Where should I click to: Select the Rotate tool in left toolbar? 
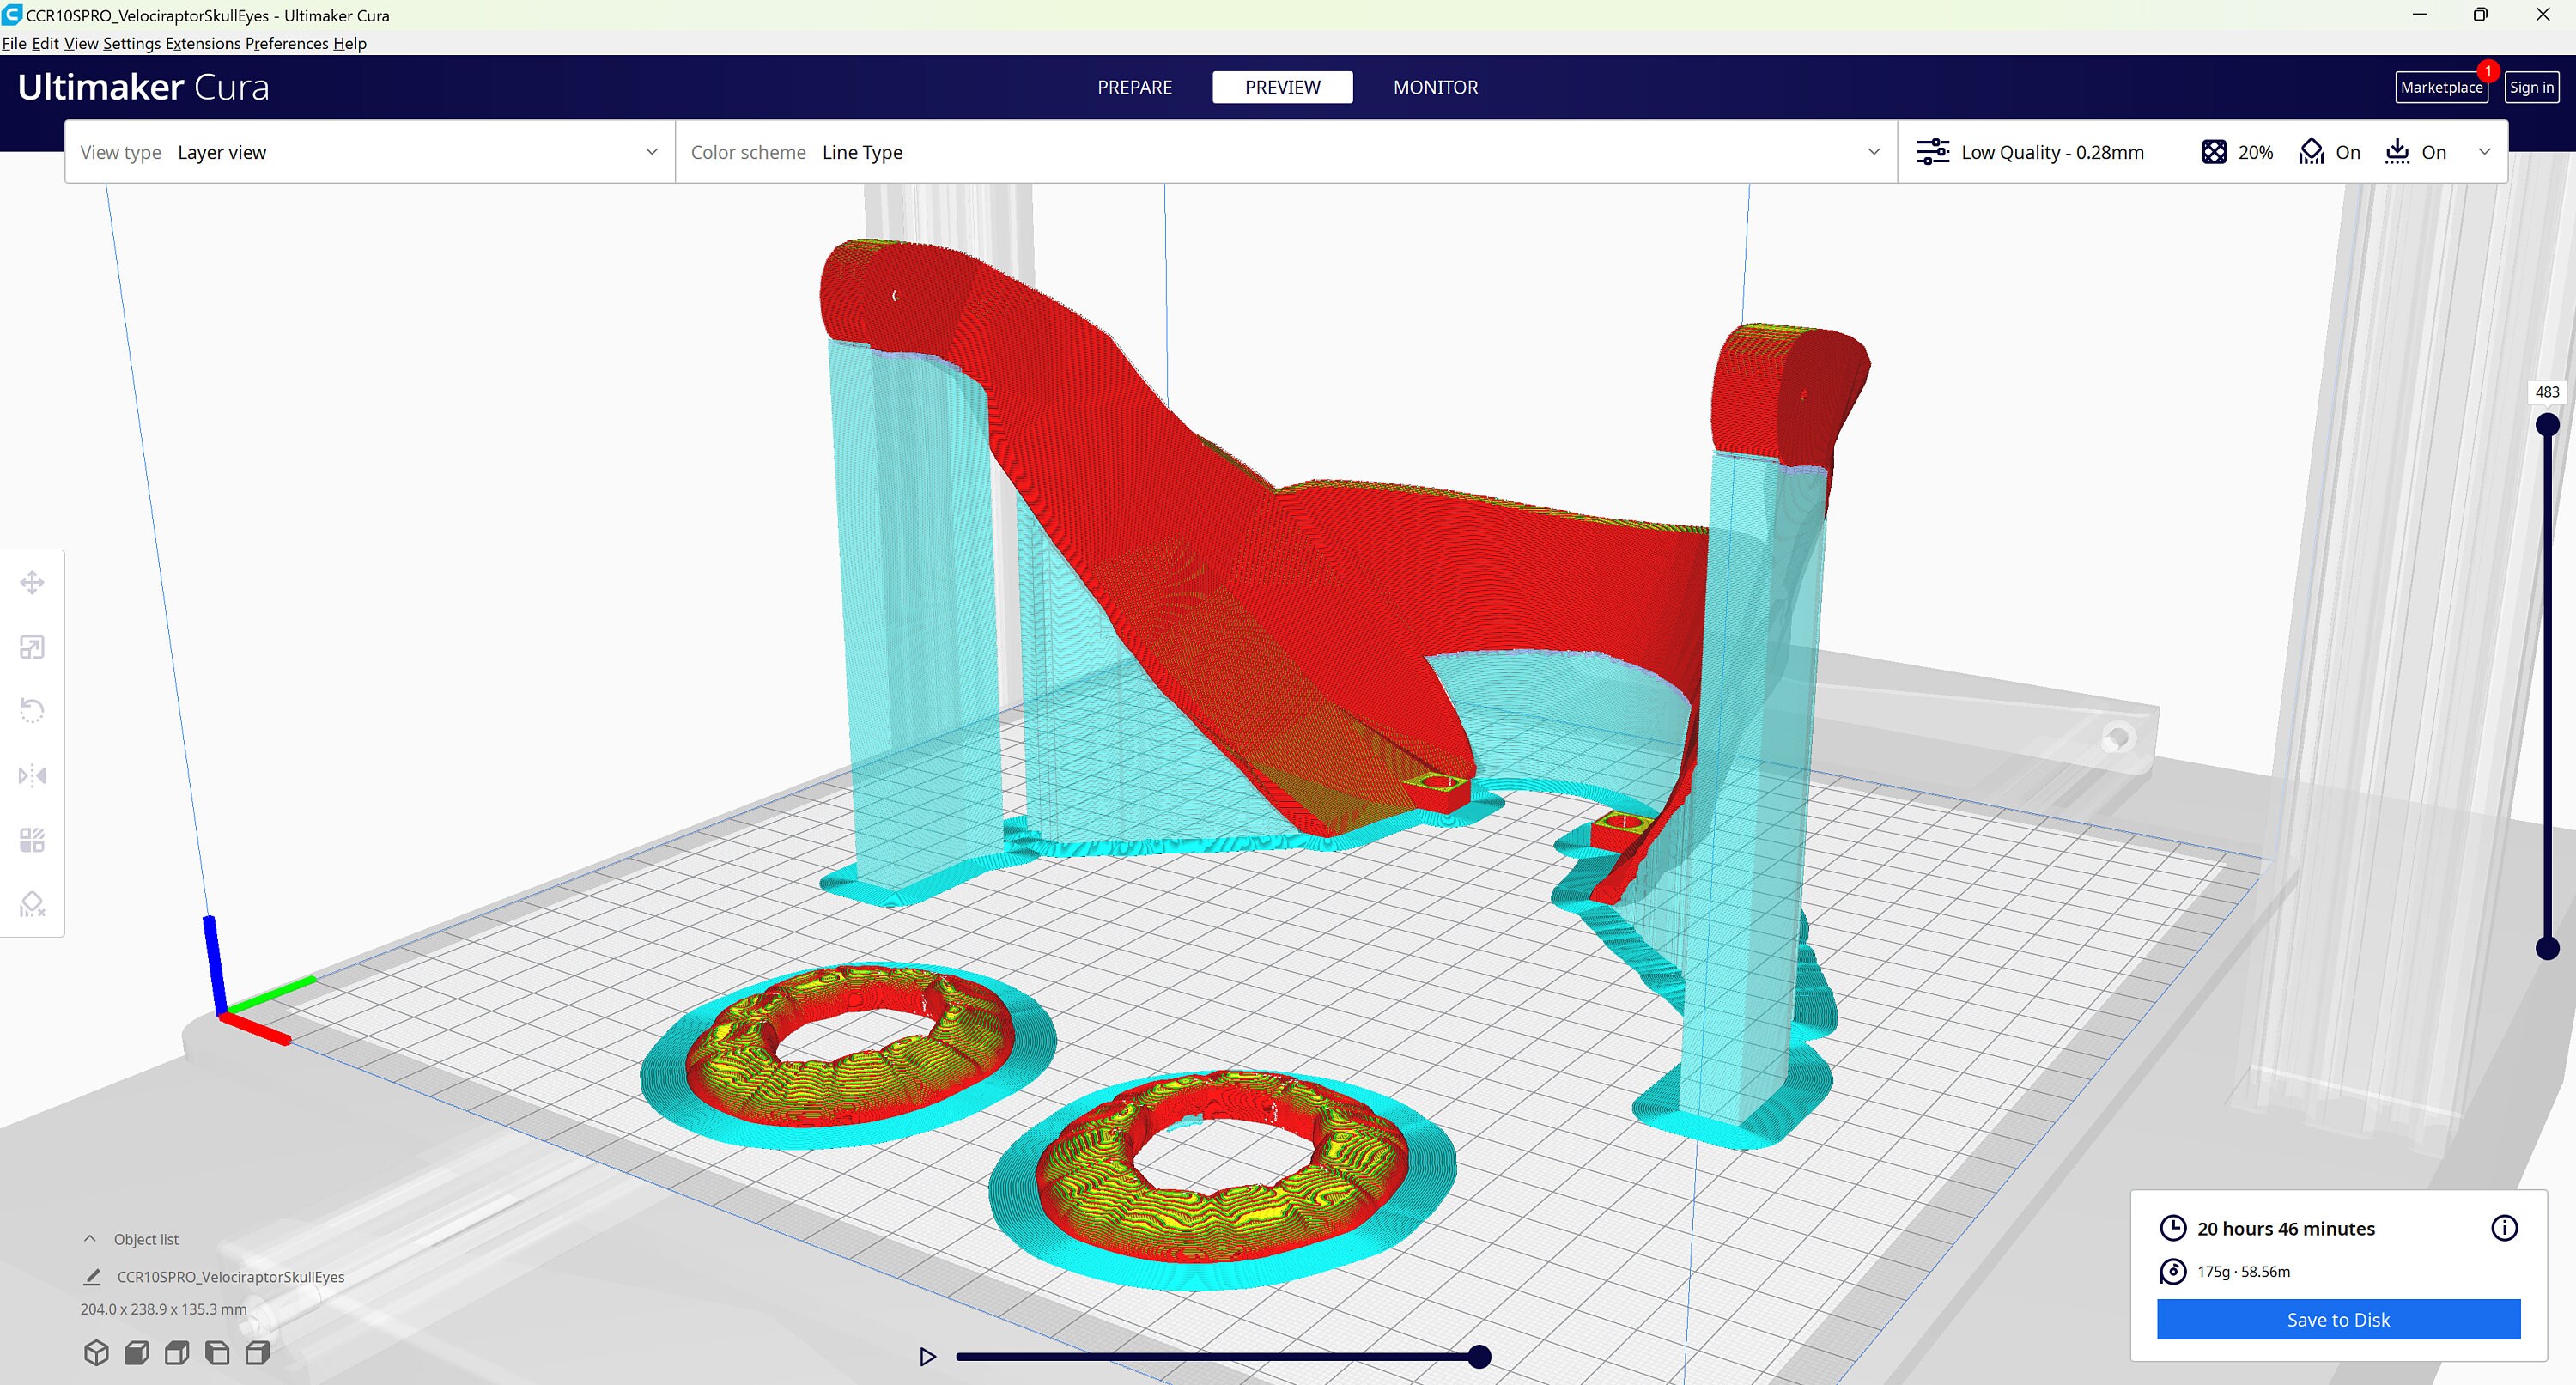pos(32,711)
